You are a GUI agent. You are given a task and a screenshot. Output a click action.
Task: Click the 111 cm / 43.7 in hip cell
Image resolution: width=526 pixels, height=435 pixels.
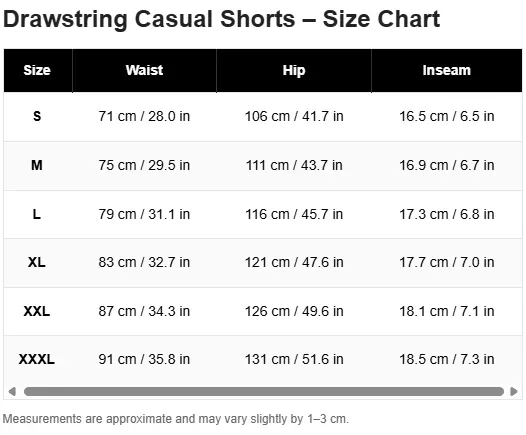[x=294, y=165]
